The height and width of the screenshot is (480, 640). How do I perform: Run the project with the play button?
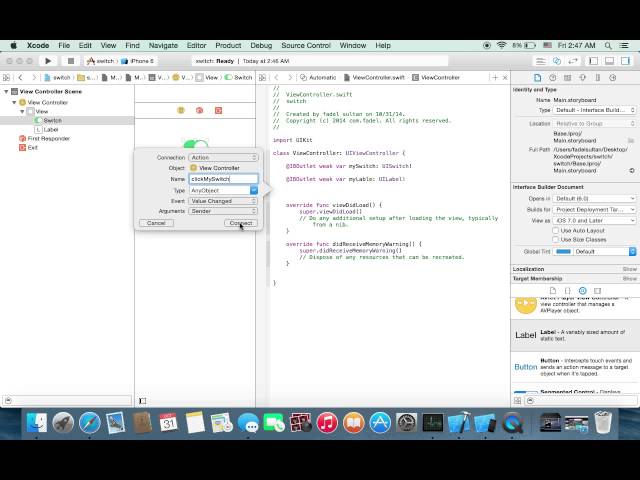click(48, 61)
